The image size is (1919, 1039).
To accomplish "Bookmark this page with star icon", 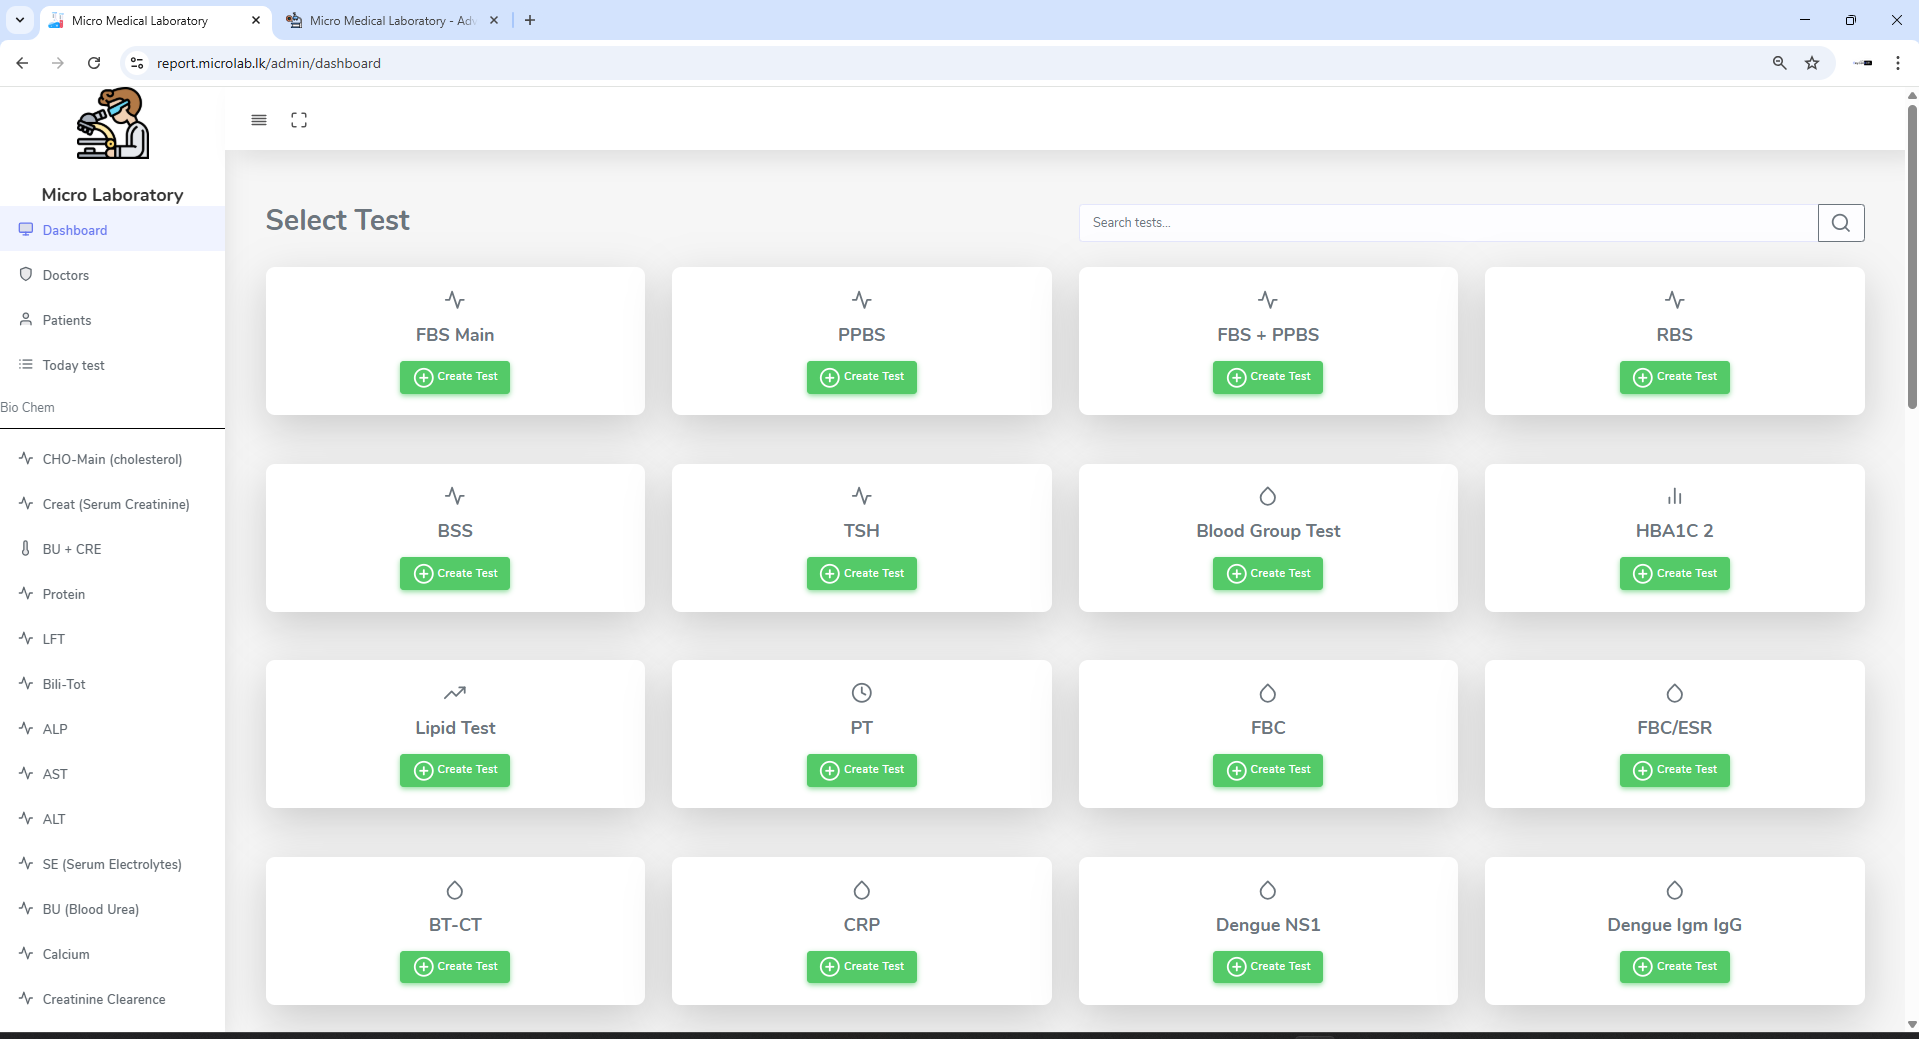I will coord(1812,63).
